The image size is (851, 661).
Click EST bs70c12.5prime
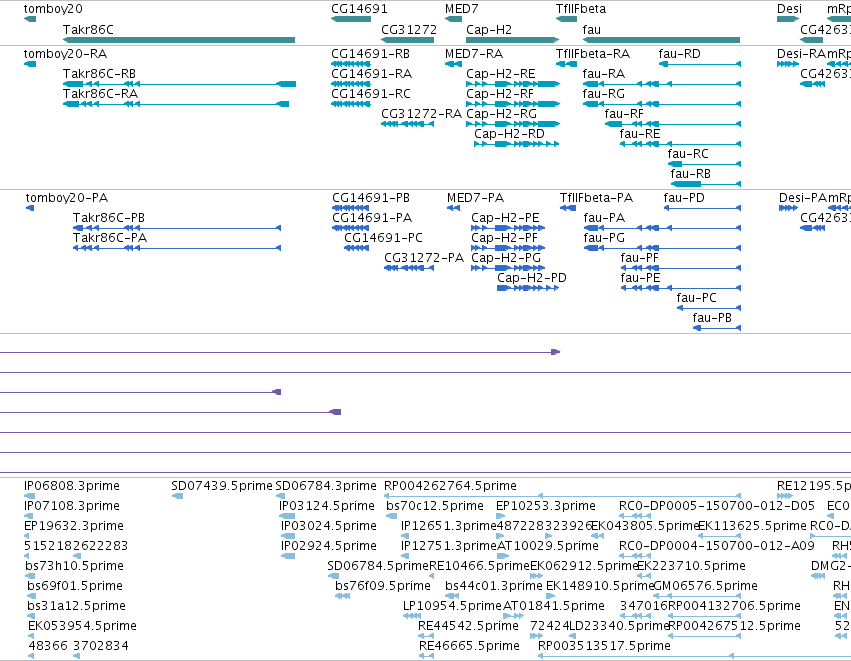[x=435, y=506]
